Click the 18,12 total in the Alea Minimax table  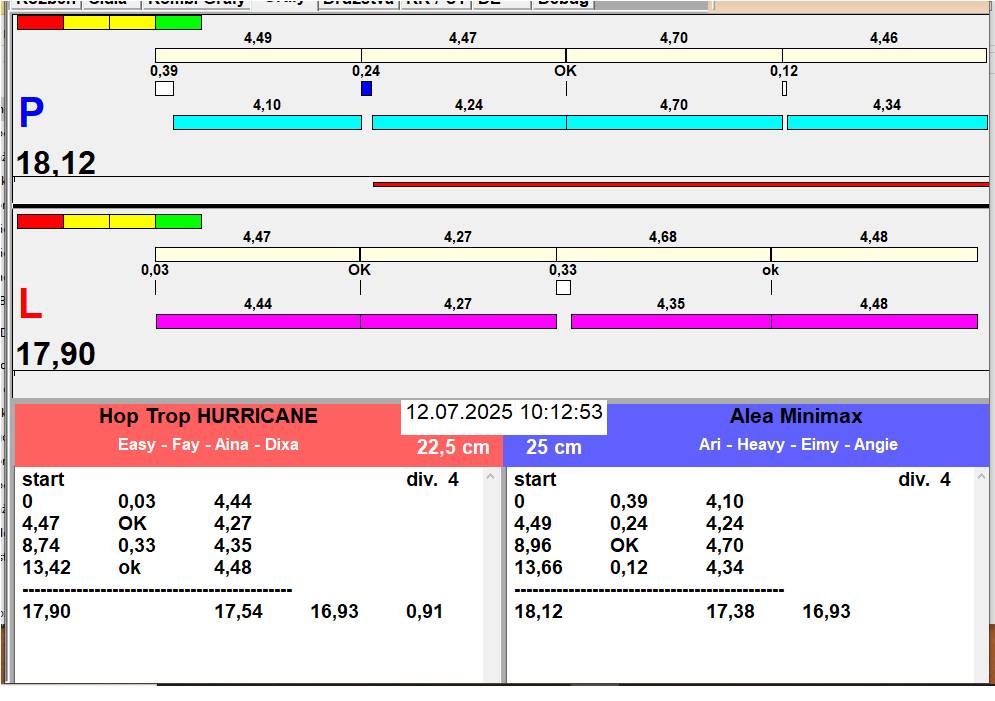[538, 612]
